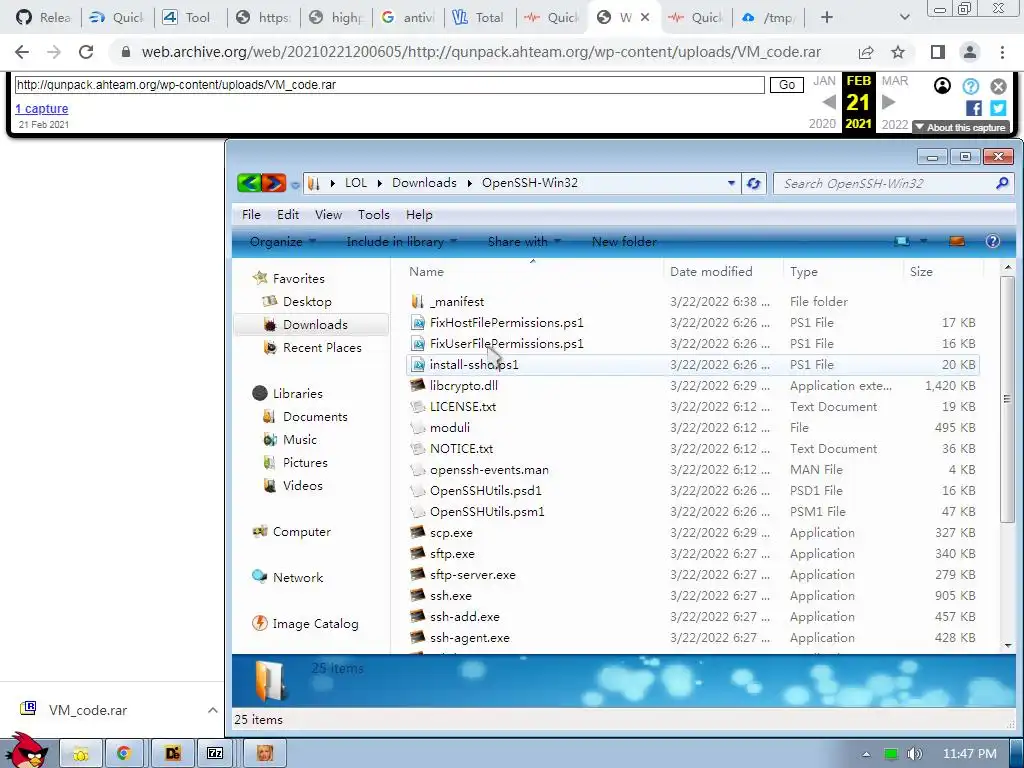This screenshot has height=768, width=1024.
Task: Click New folder button
Action: point(624,242)
